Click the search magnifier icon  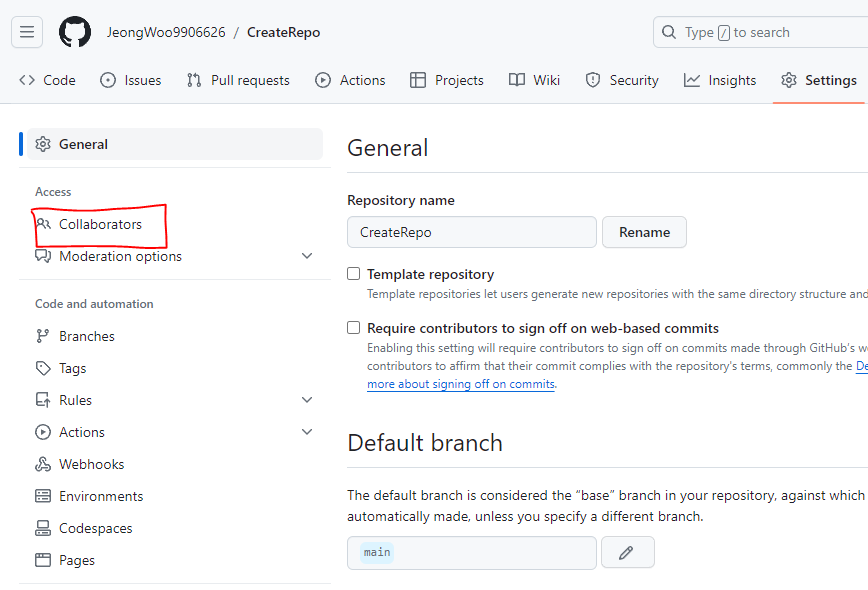pyautogui.click(x=669, y=32)
